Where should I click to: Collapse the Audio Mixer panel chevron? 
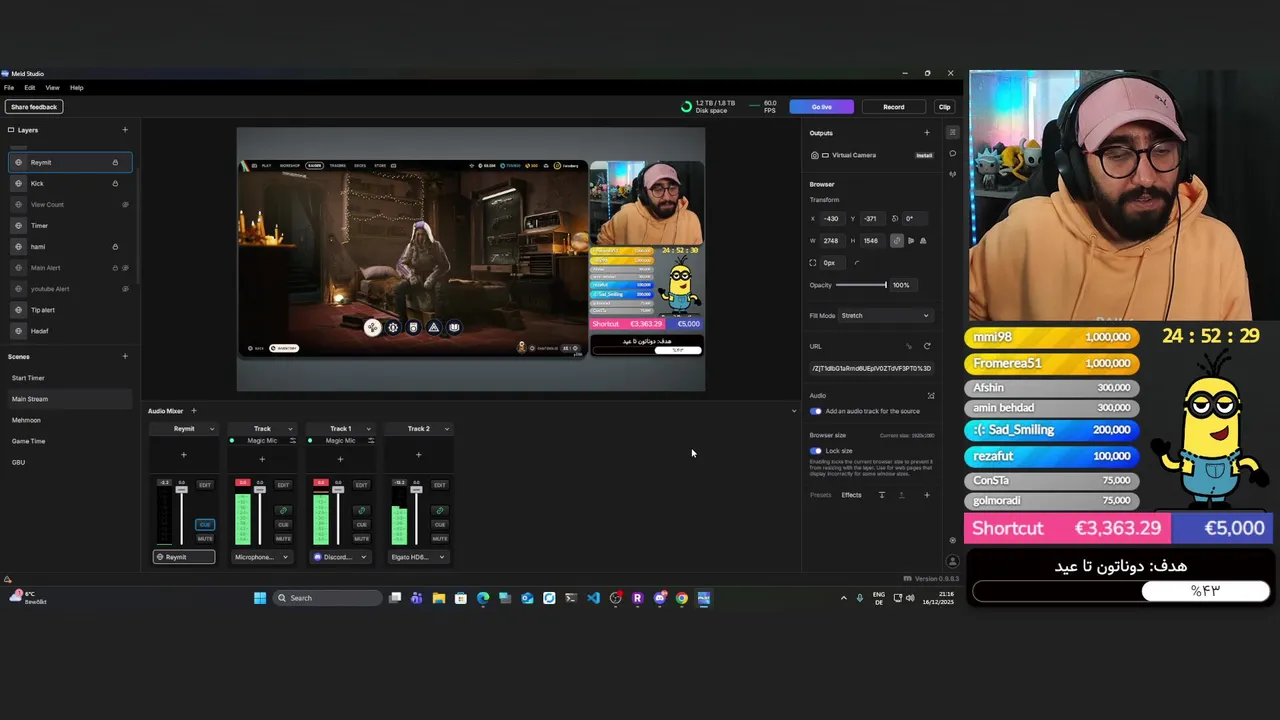(794, 411)
